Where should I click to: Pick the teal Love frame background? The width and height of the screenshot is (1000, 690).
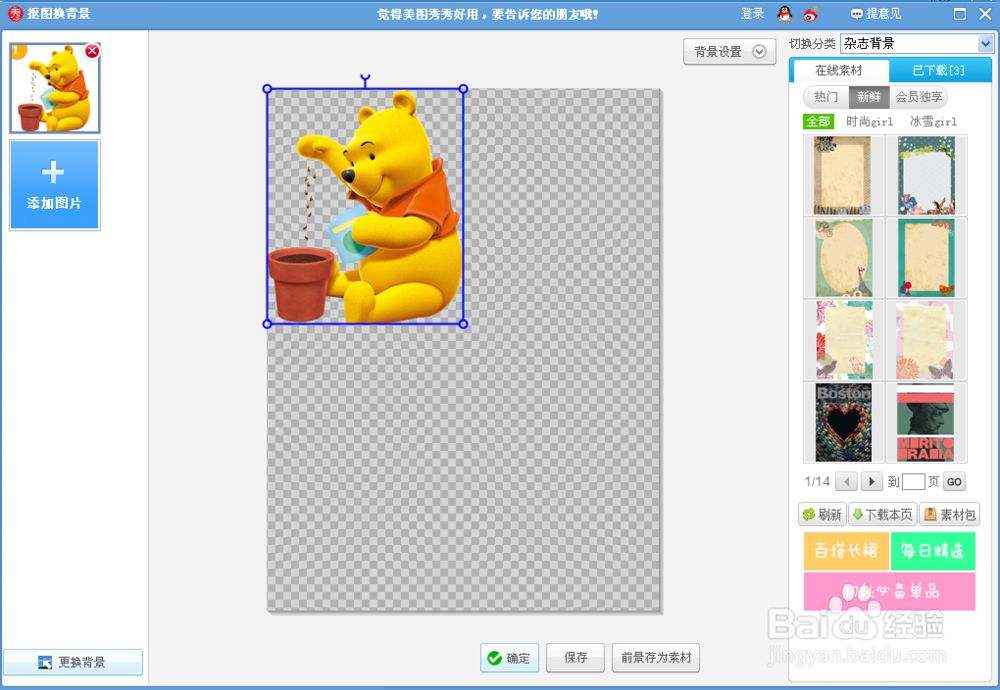tap(926, 258)
